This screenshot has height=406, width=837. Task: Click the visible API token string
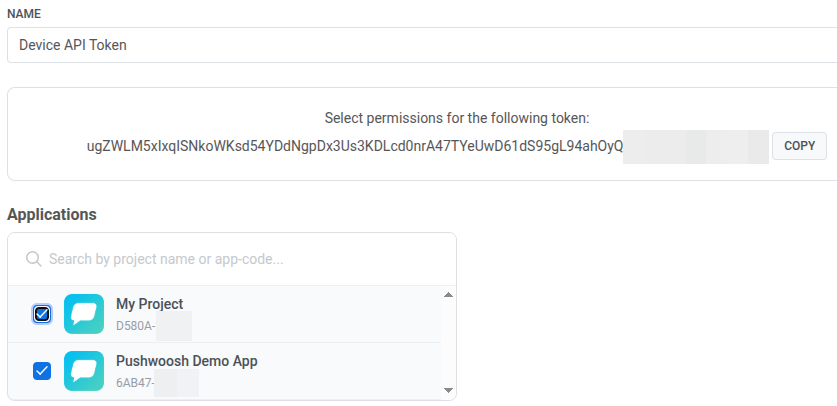coord(355,146)
